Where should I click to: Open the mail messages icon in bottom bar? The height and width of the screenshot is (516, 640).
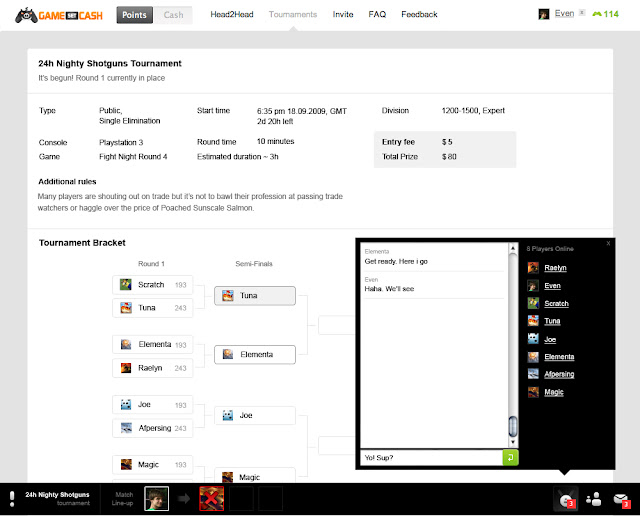(621, 500)
